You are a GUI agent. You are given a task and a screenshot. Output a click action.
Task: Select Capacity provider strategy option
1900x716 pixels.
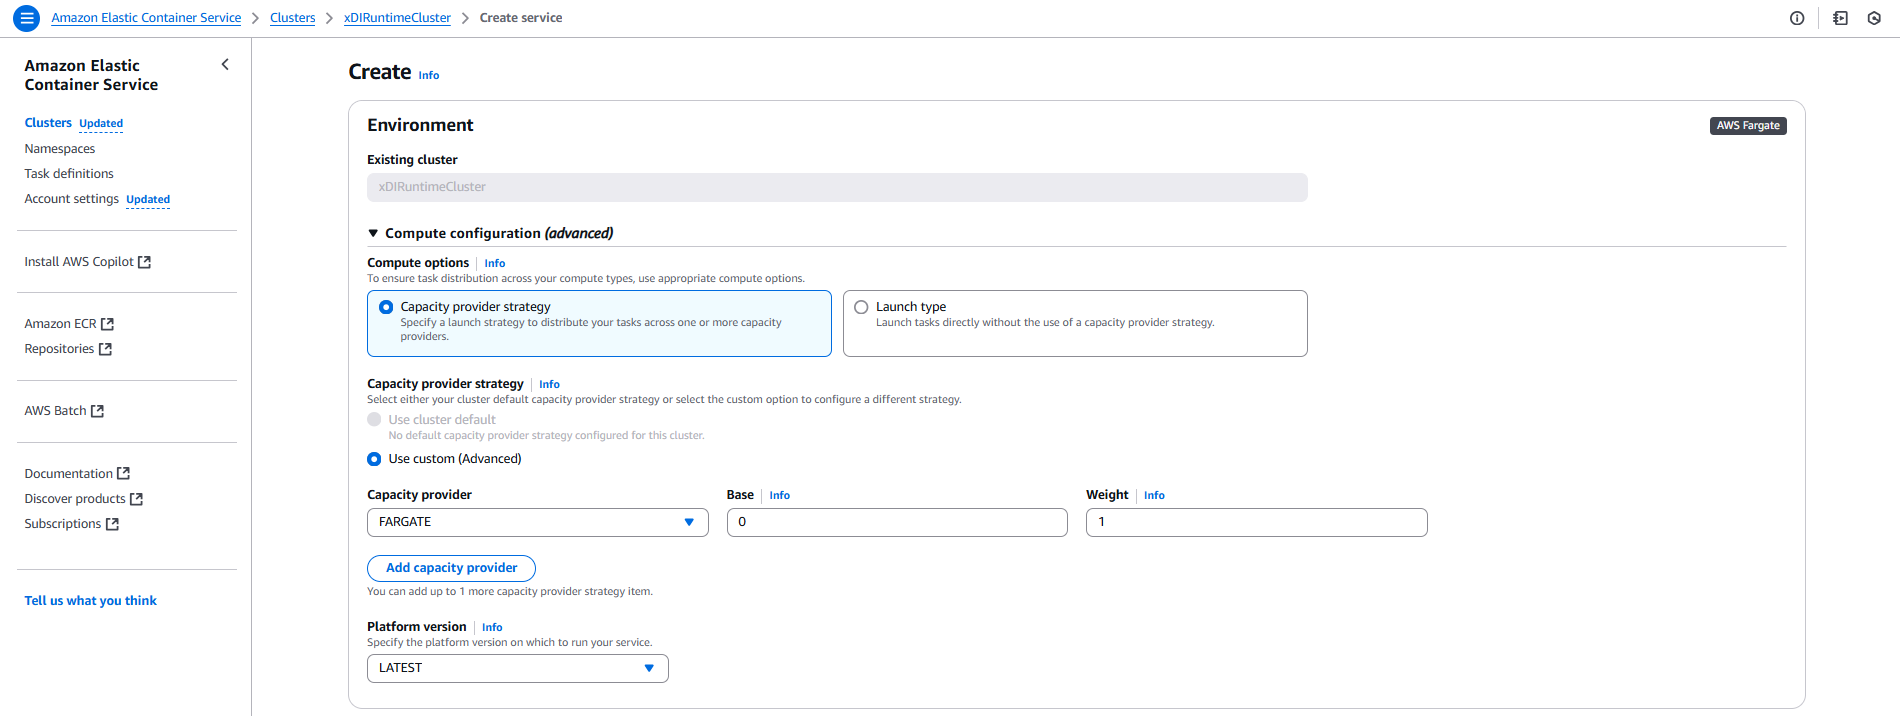(599, 323)
